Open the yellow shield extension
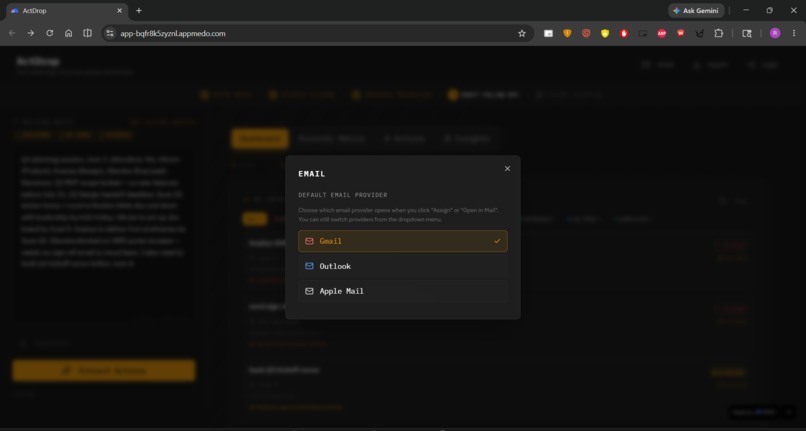The width and height of the screenshot is (806, 431). (x=605, y=33)
